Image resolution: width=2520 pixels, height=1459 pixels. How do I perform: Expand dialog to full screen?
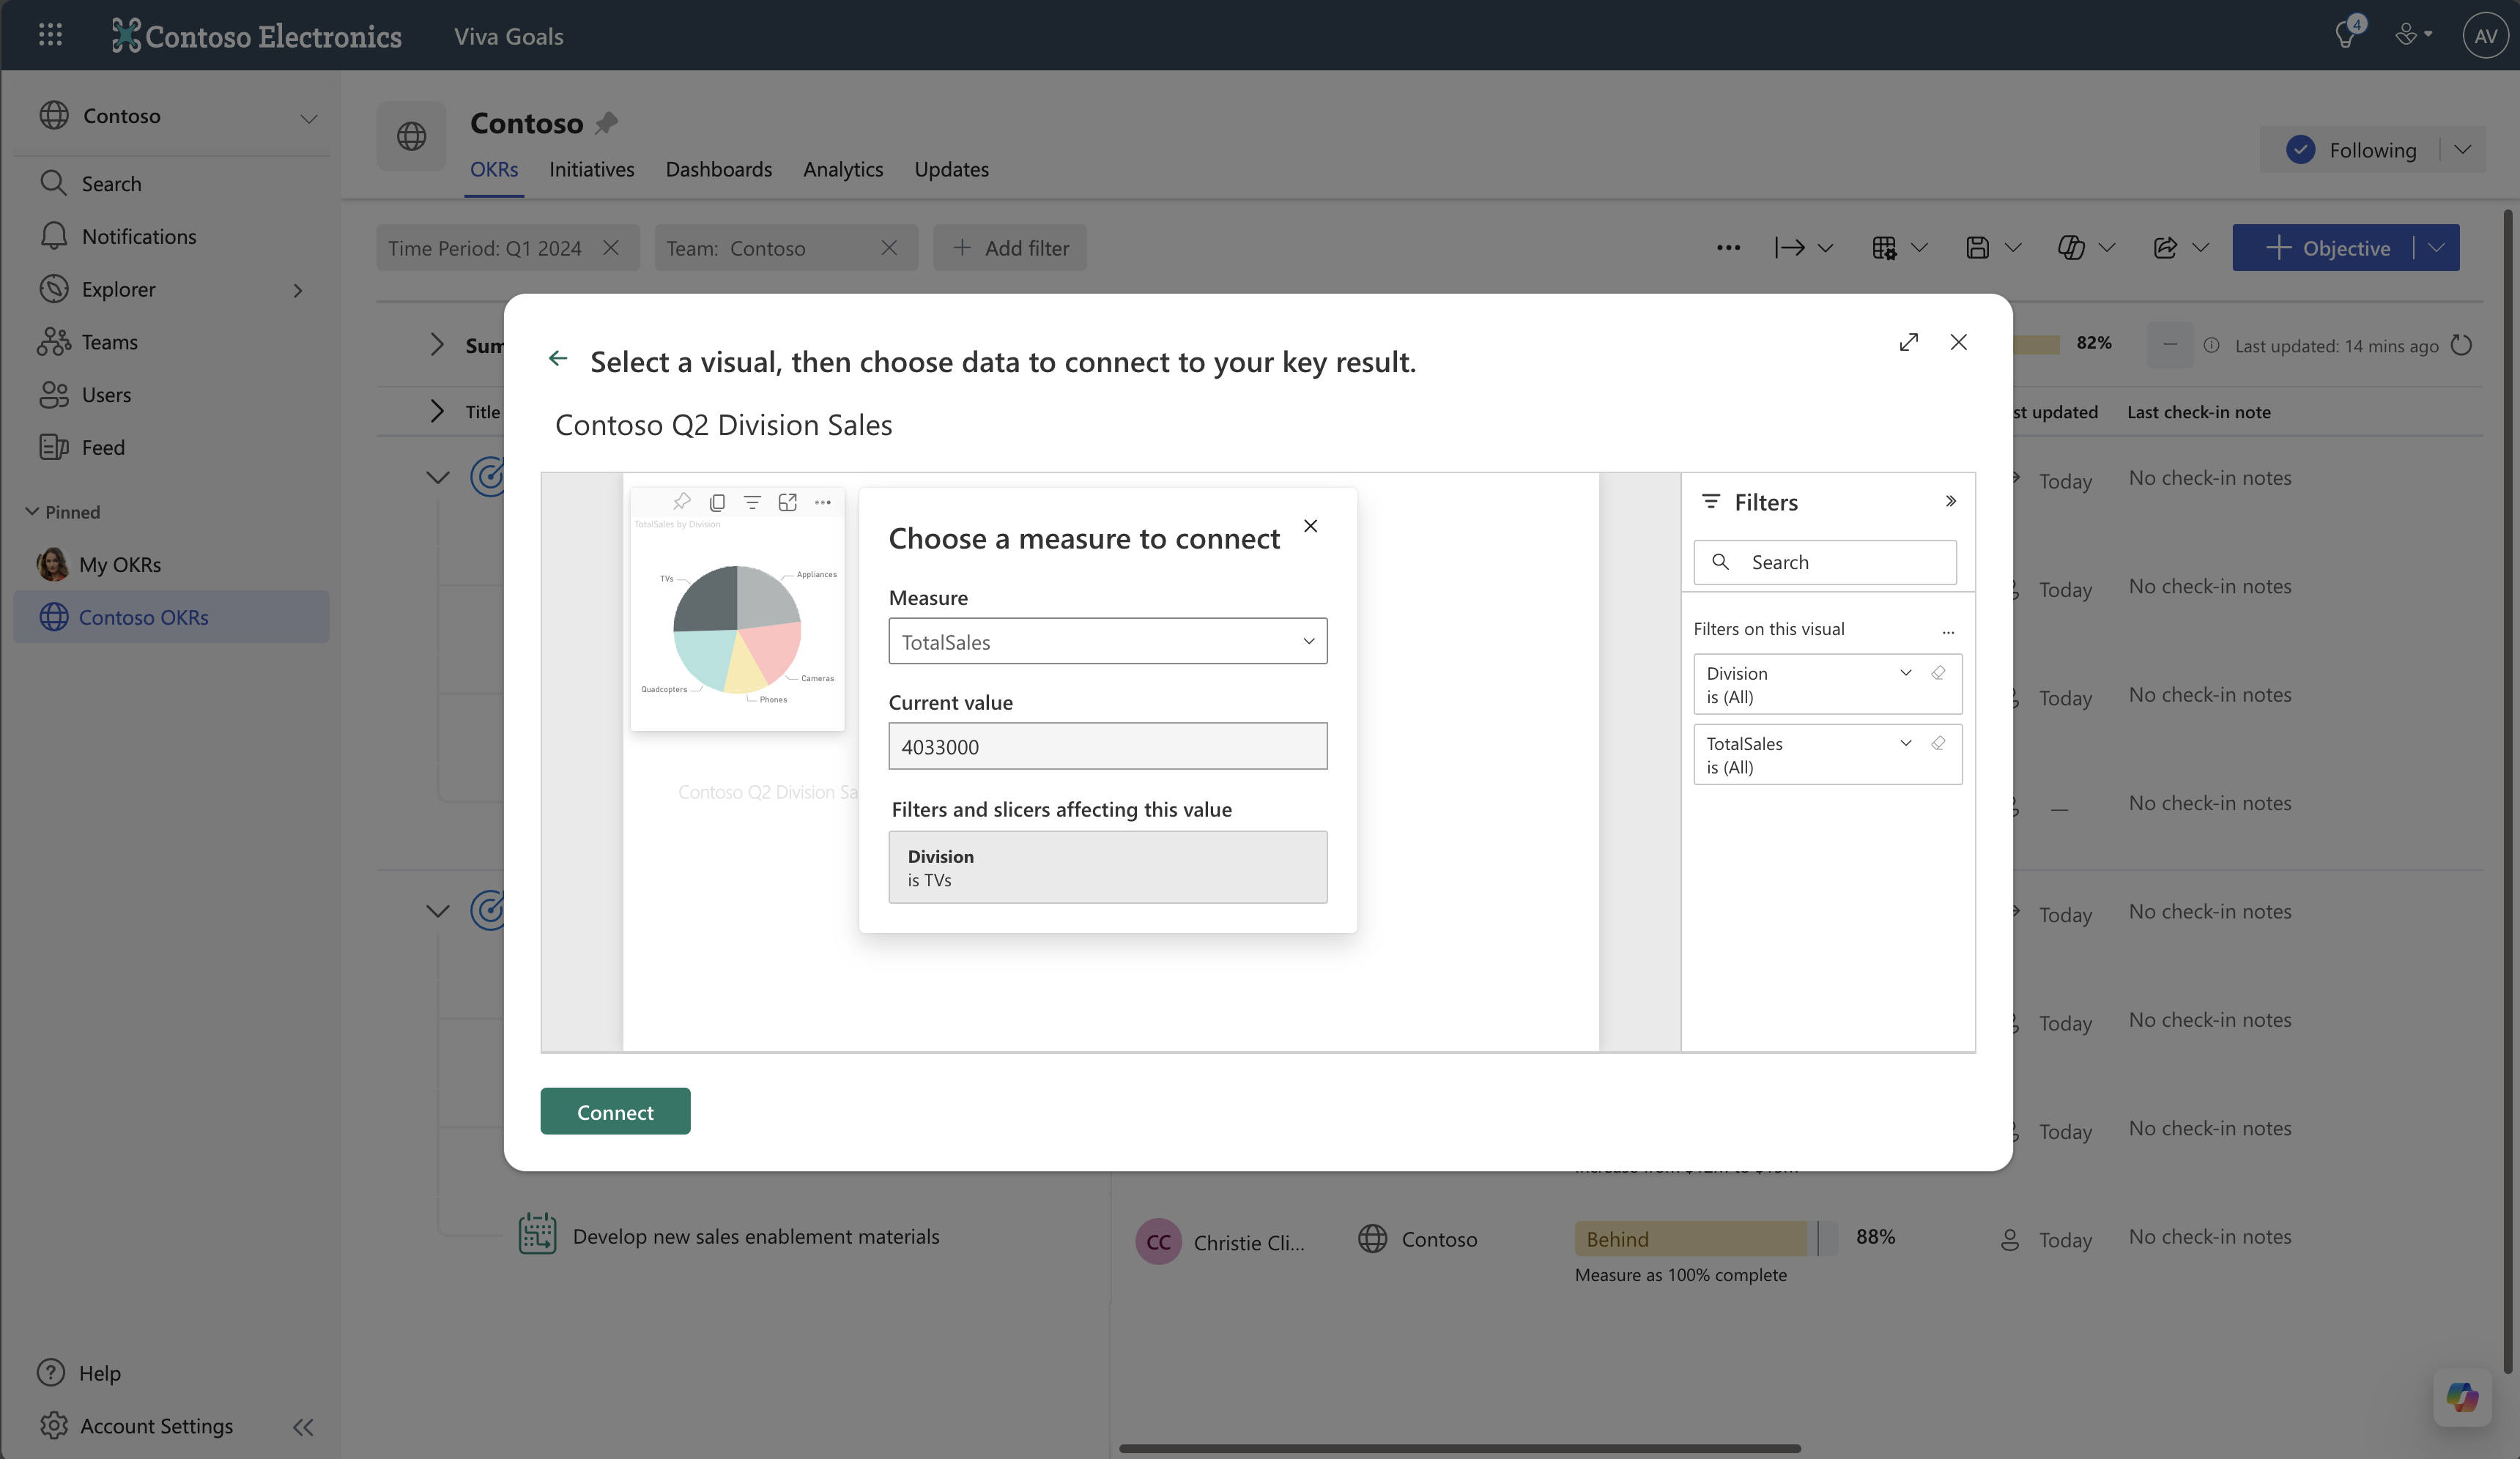coord(1909,342)
